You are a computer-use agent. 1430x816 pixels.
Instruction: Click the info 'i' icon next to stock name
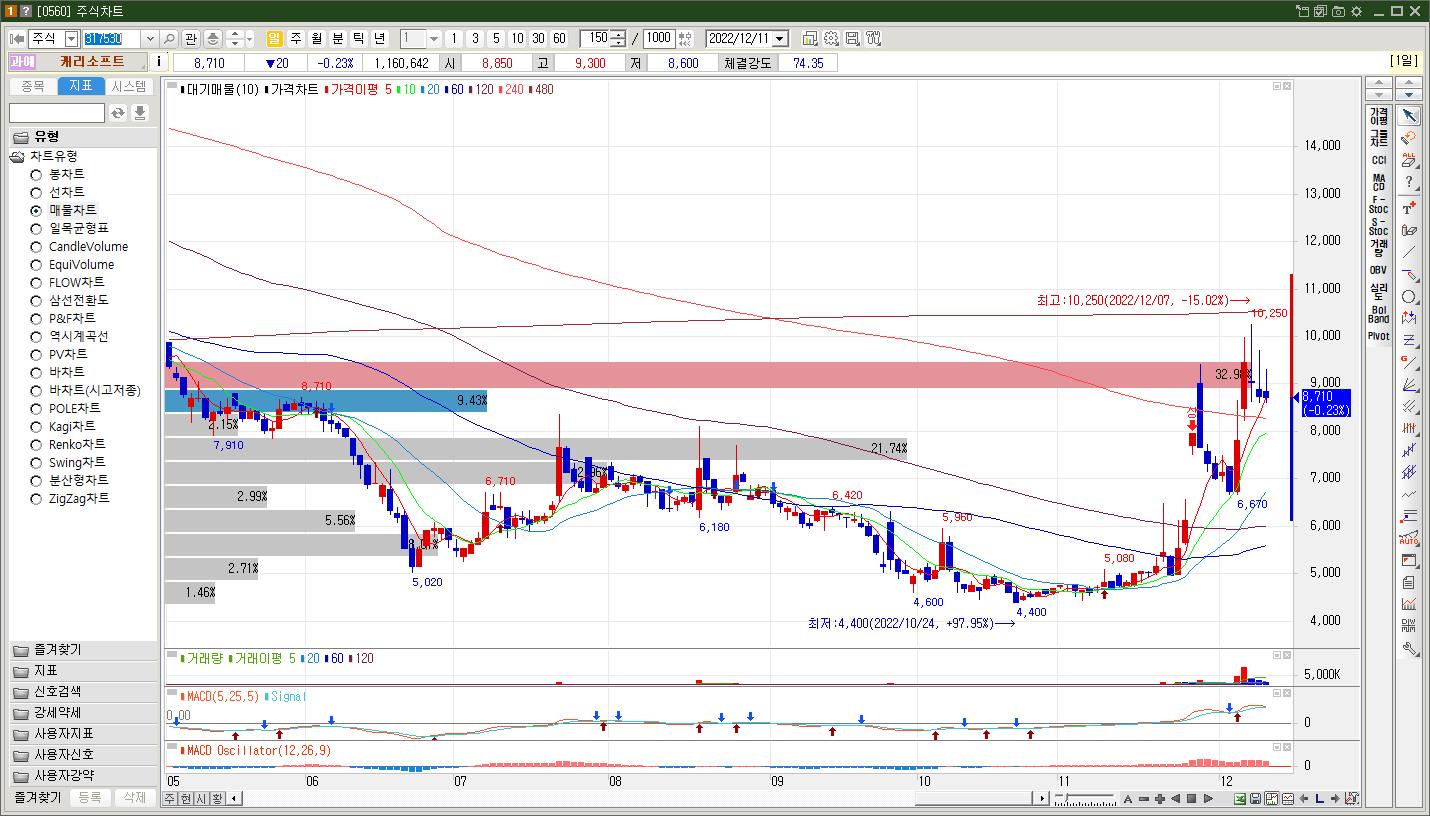160,62
